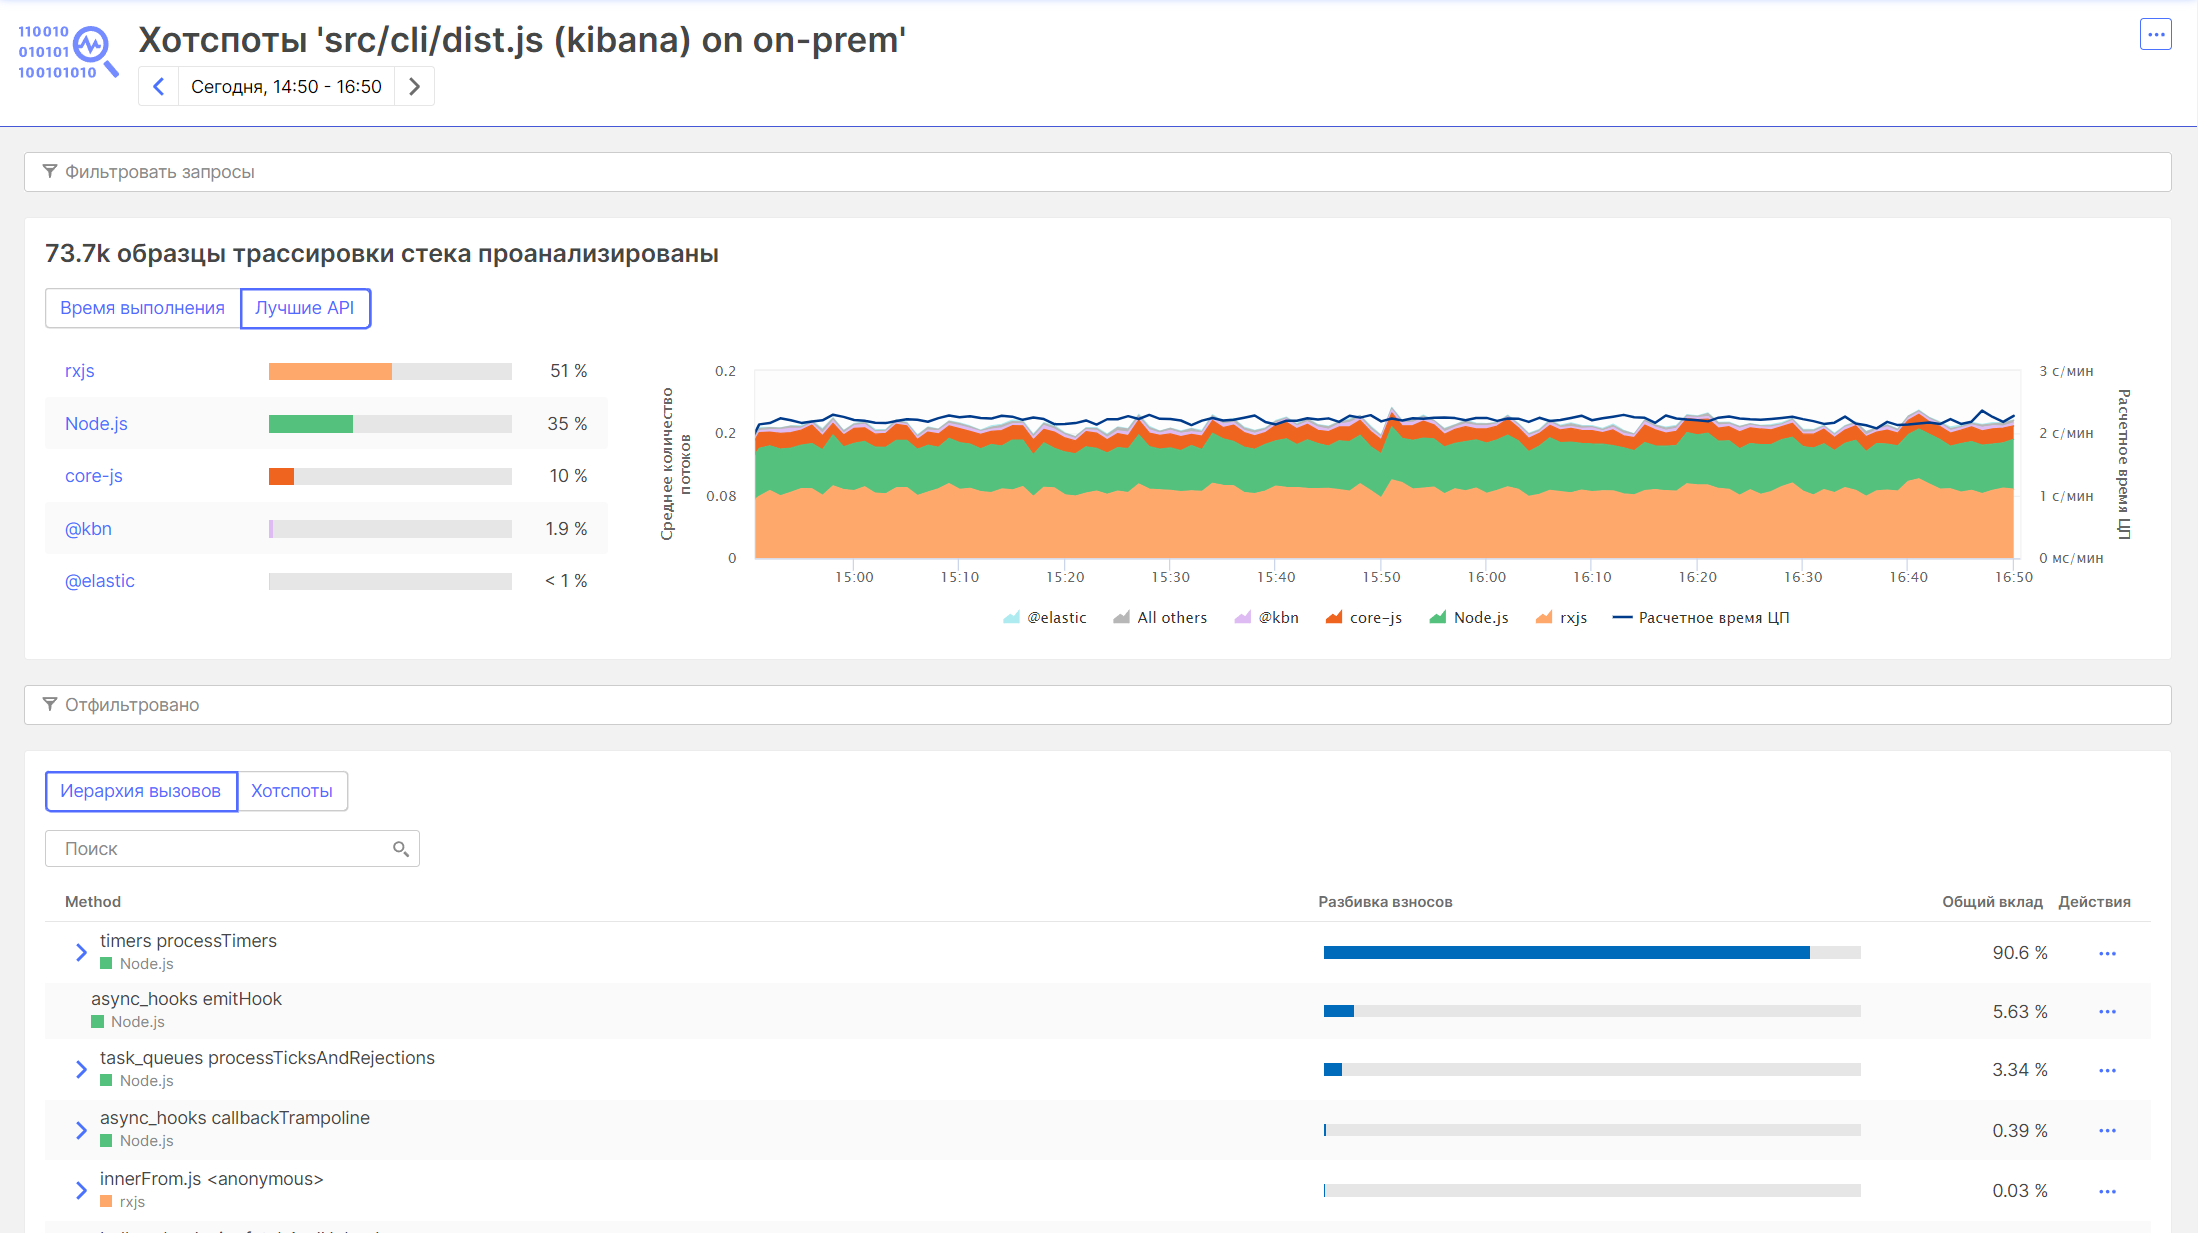The width and height of the screenshot is (2198, 1233).
Task: Click the search magnifier icon
Action: (x=400, y=849)
